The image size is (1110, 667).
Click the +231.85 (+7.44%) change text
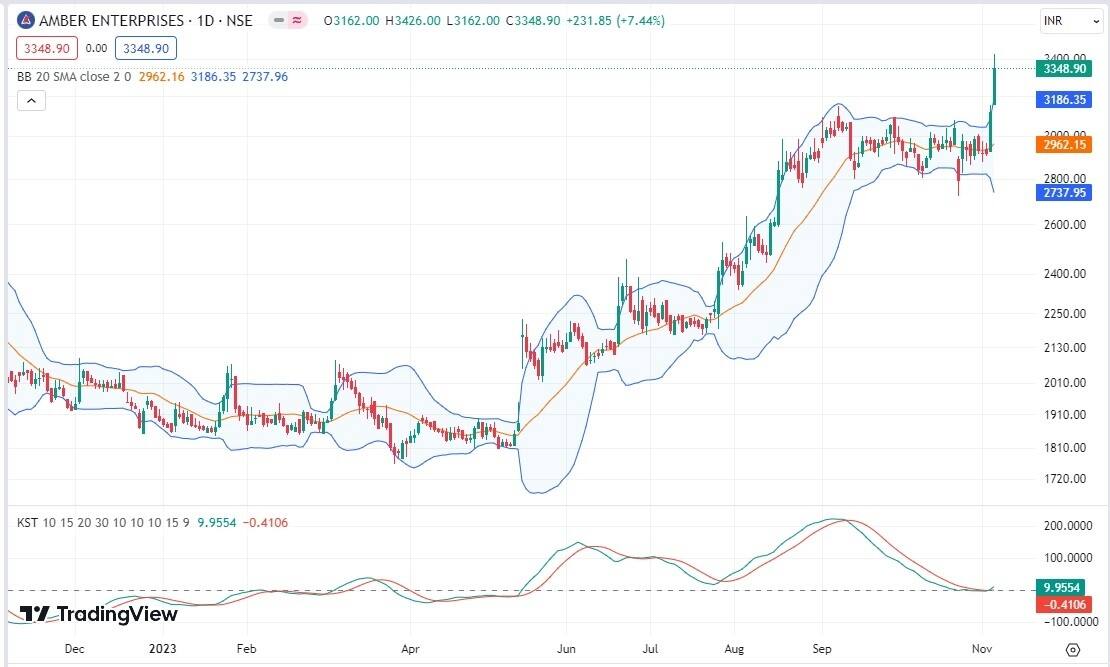pos(615,21)
